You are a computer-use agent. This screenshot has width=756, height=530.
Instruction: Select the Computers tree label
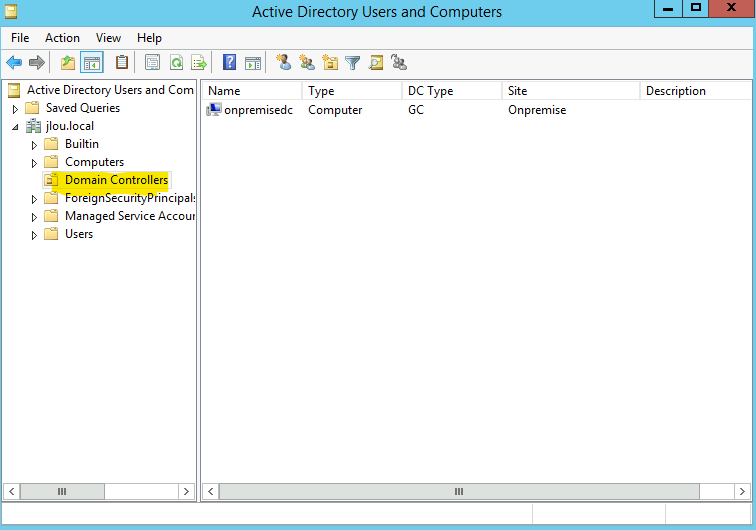pyautogui.click(x=94, y=162)
